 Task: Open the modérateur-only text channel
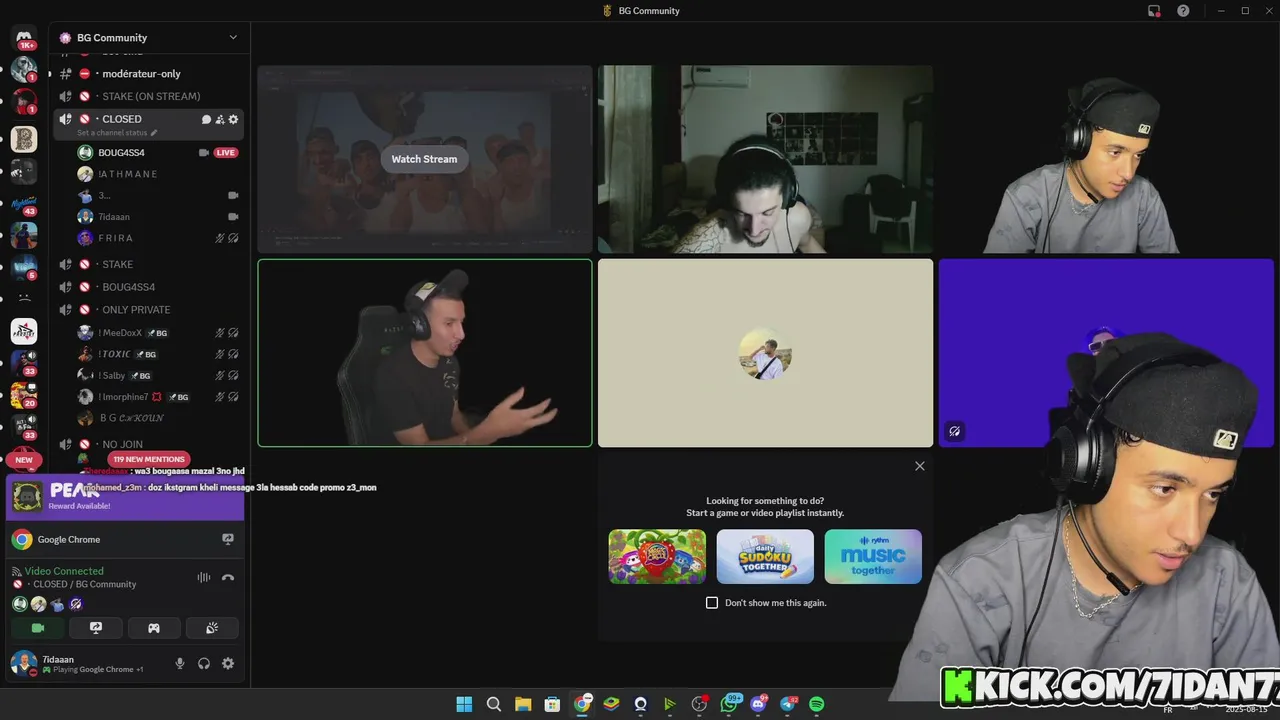click(x=149, y=74)
